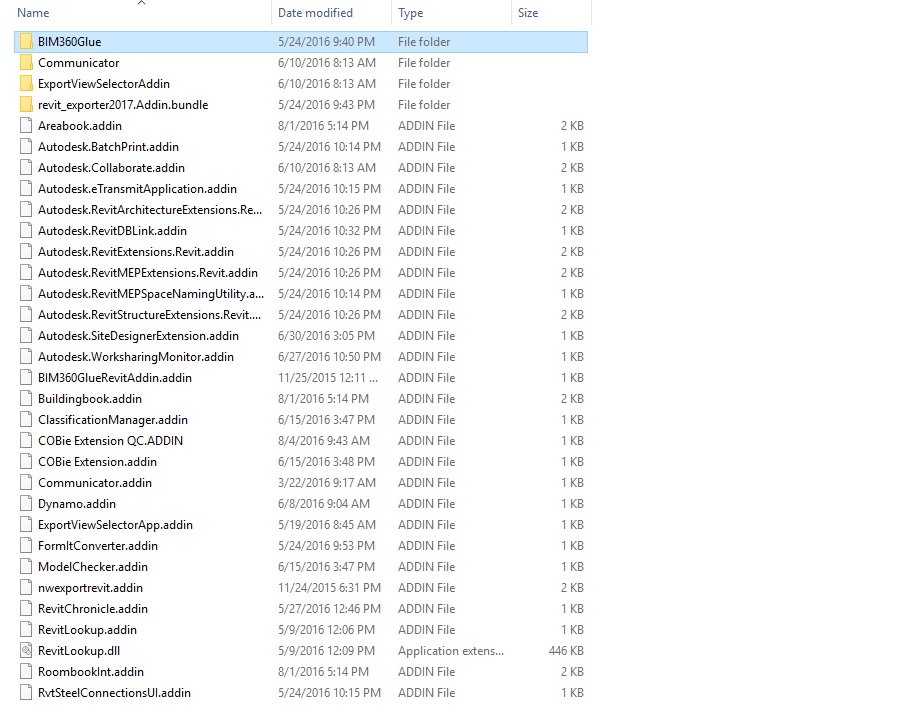Screen dimensions: 918x717
Task: Click the Autodesk.BatchPrint.addin file icon
Action: pos(26,147)
